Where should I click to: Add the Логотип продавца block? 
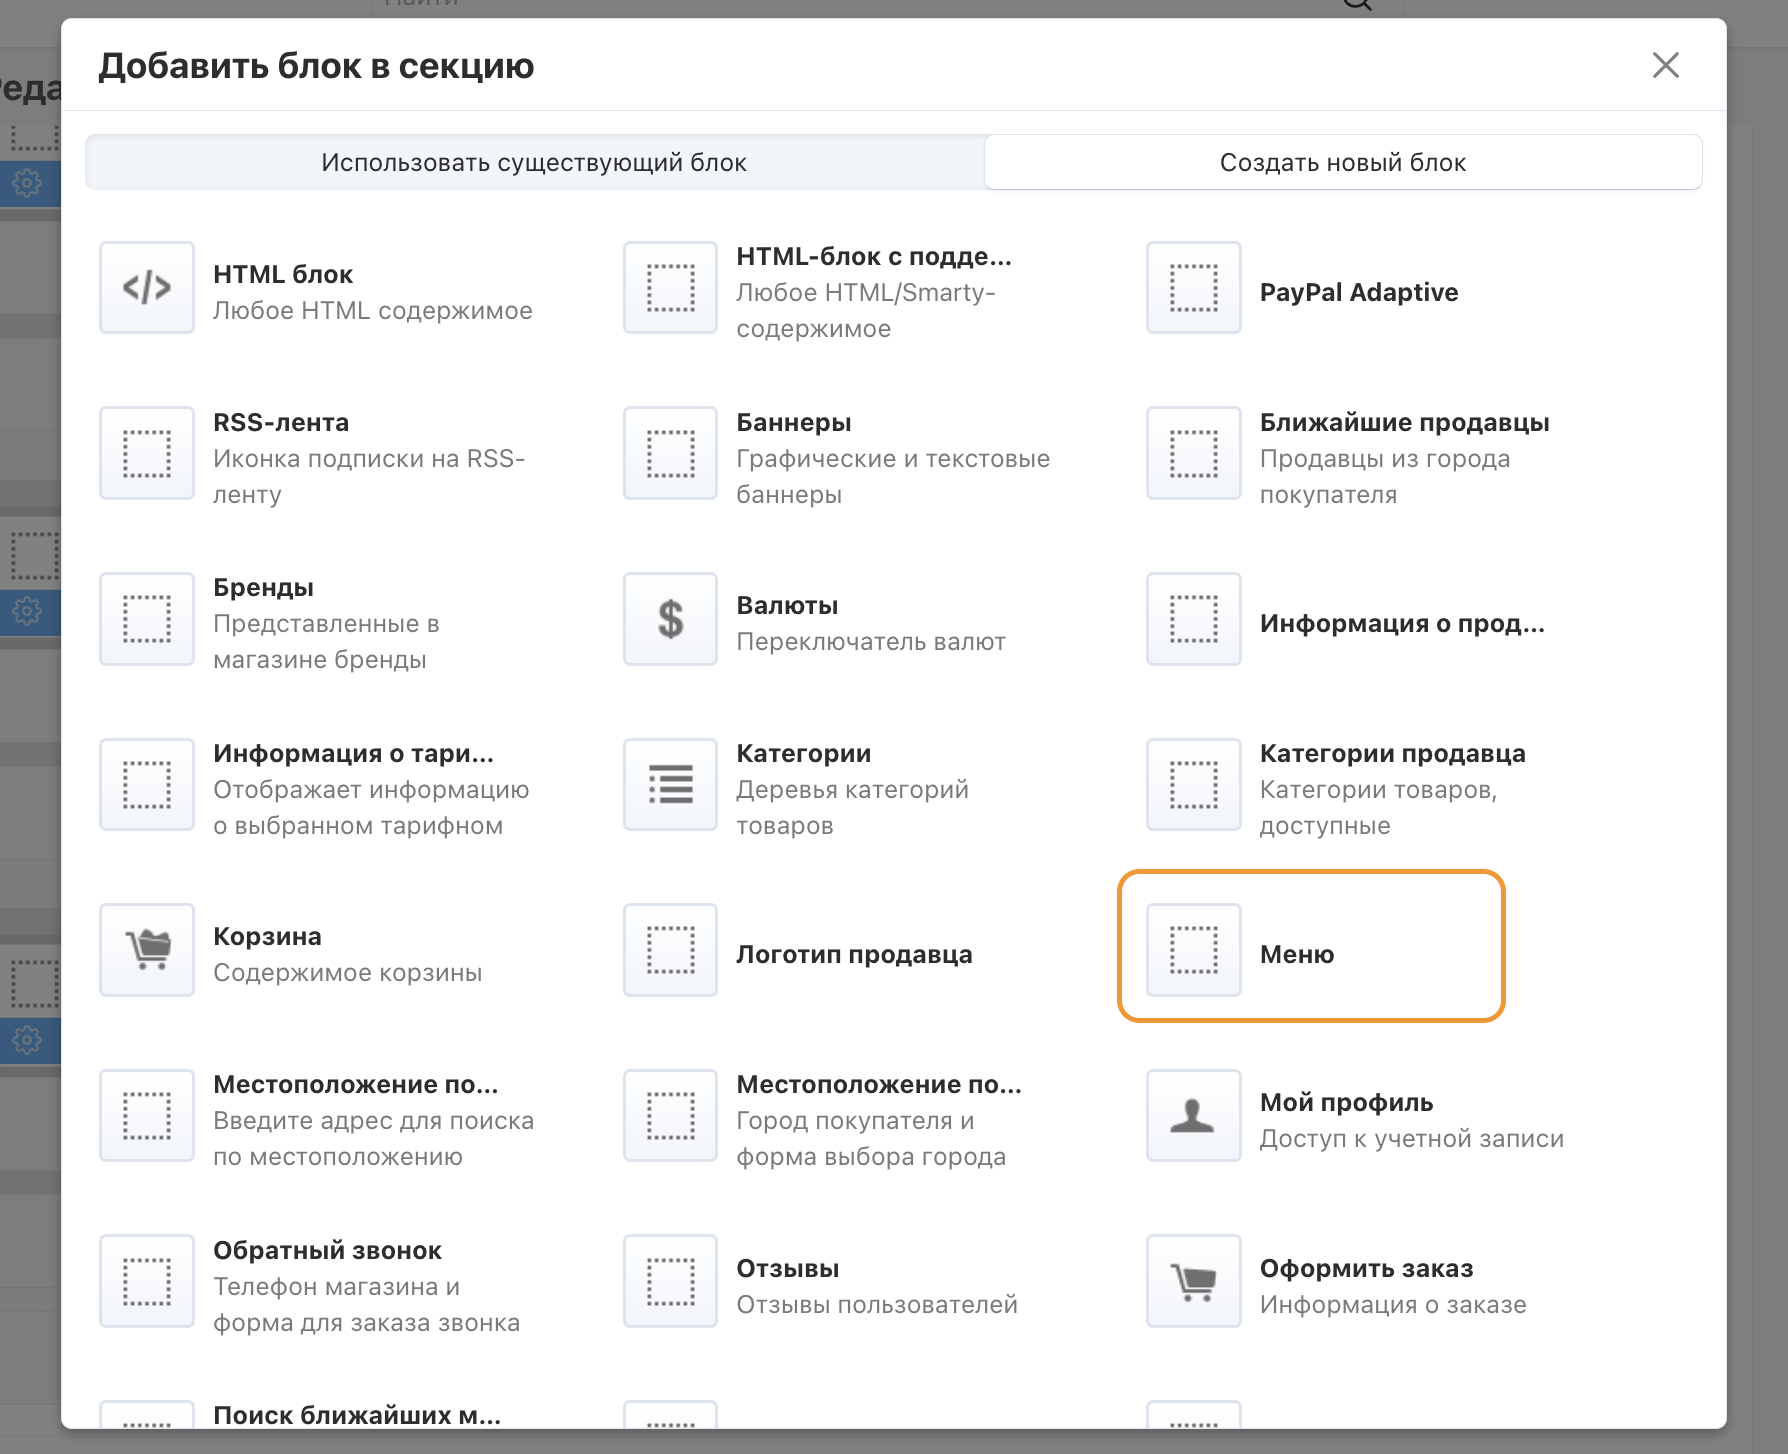tap(853, 955)
